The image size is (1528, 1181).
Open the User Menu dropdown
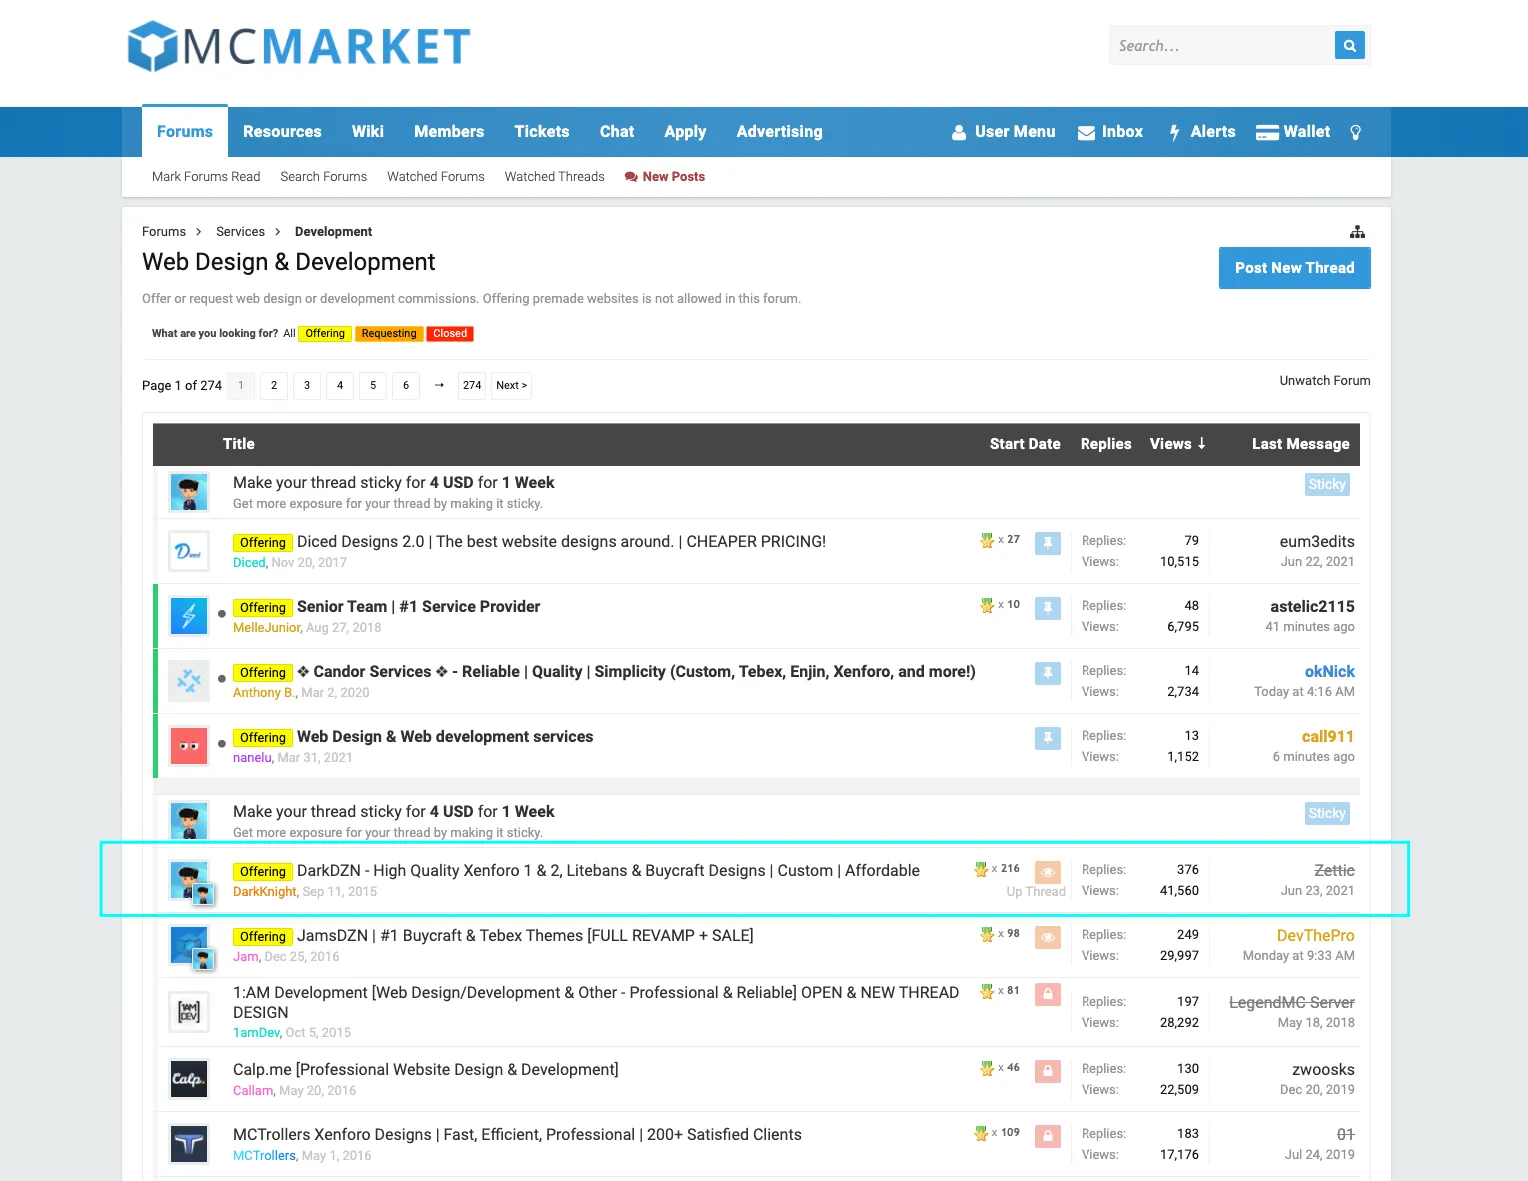pos(1003,132)
